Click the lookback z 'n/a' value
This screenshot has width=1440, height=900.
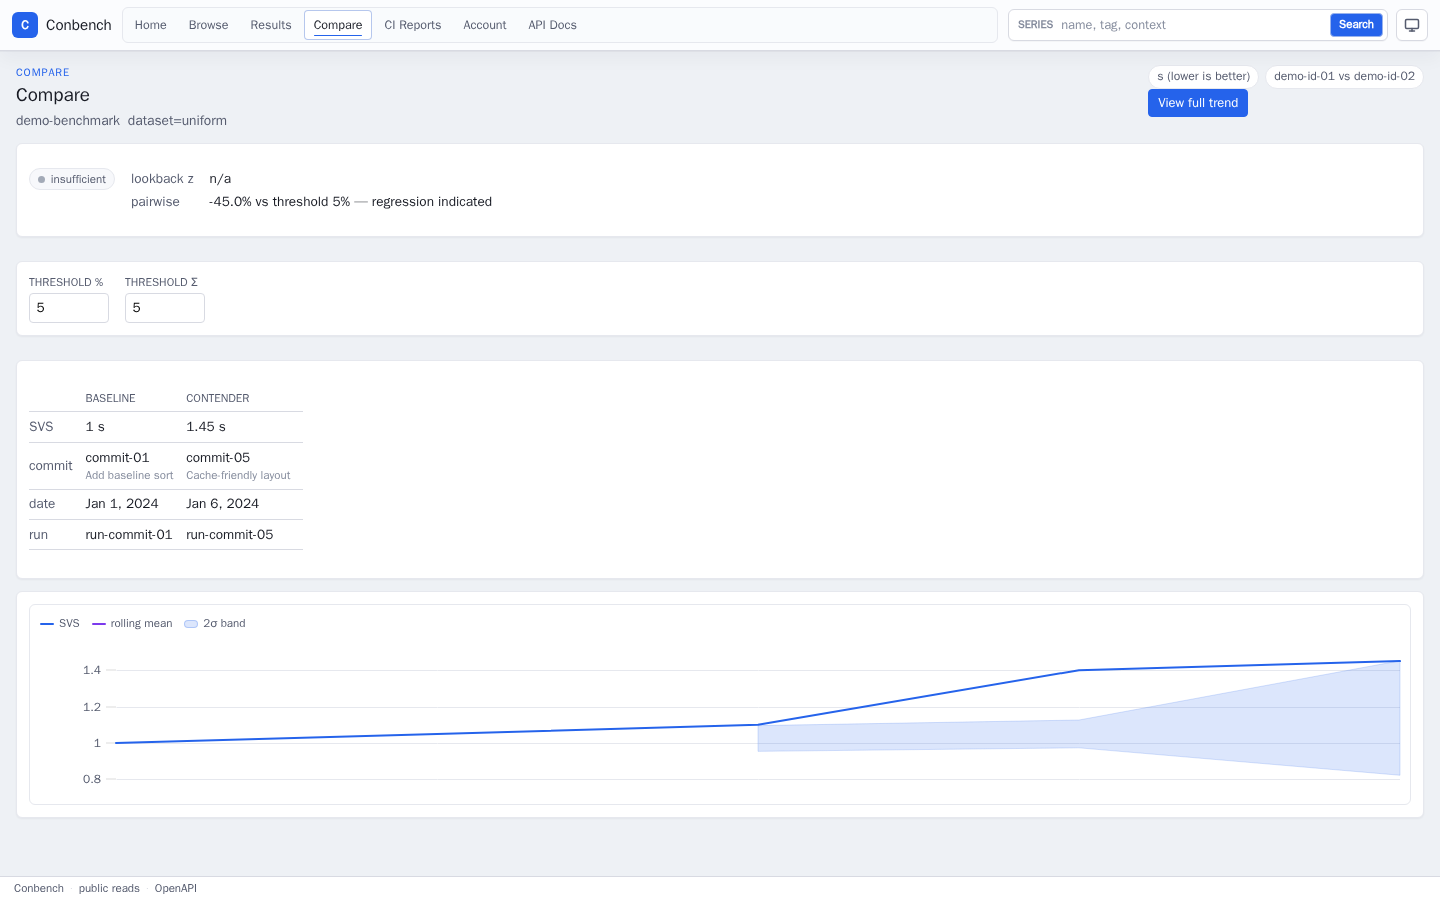coord(220,179)
